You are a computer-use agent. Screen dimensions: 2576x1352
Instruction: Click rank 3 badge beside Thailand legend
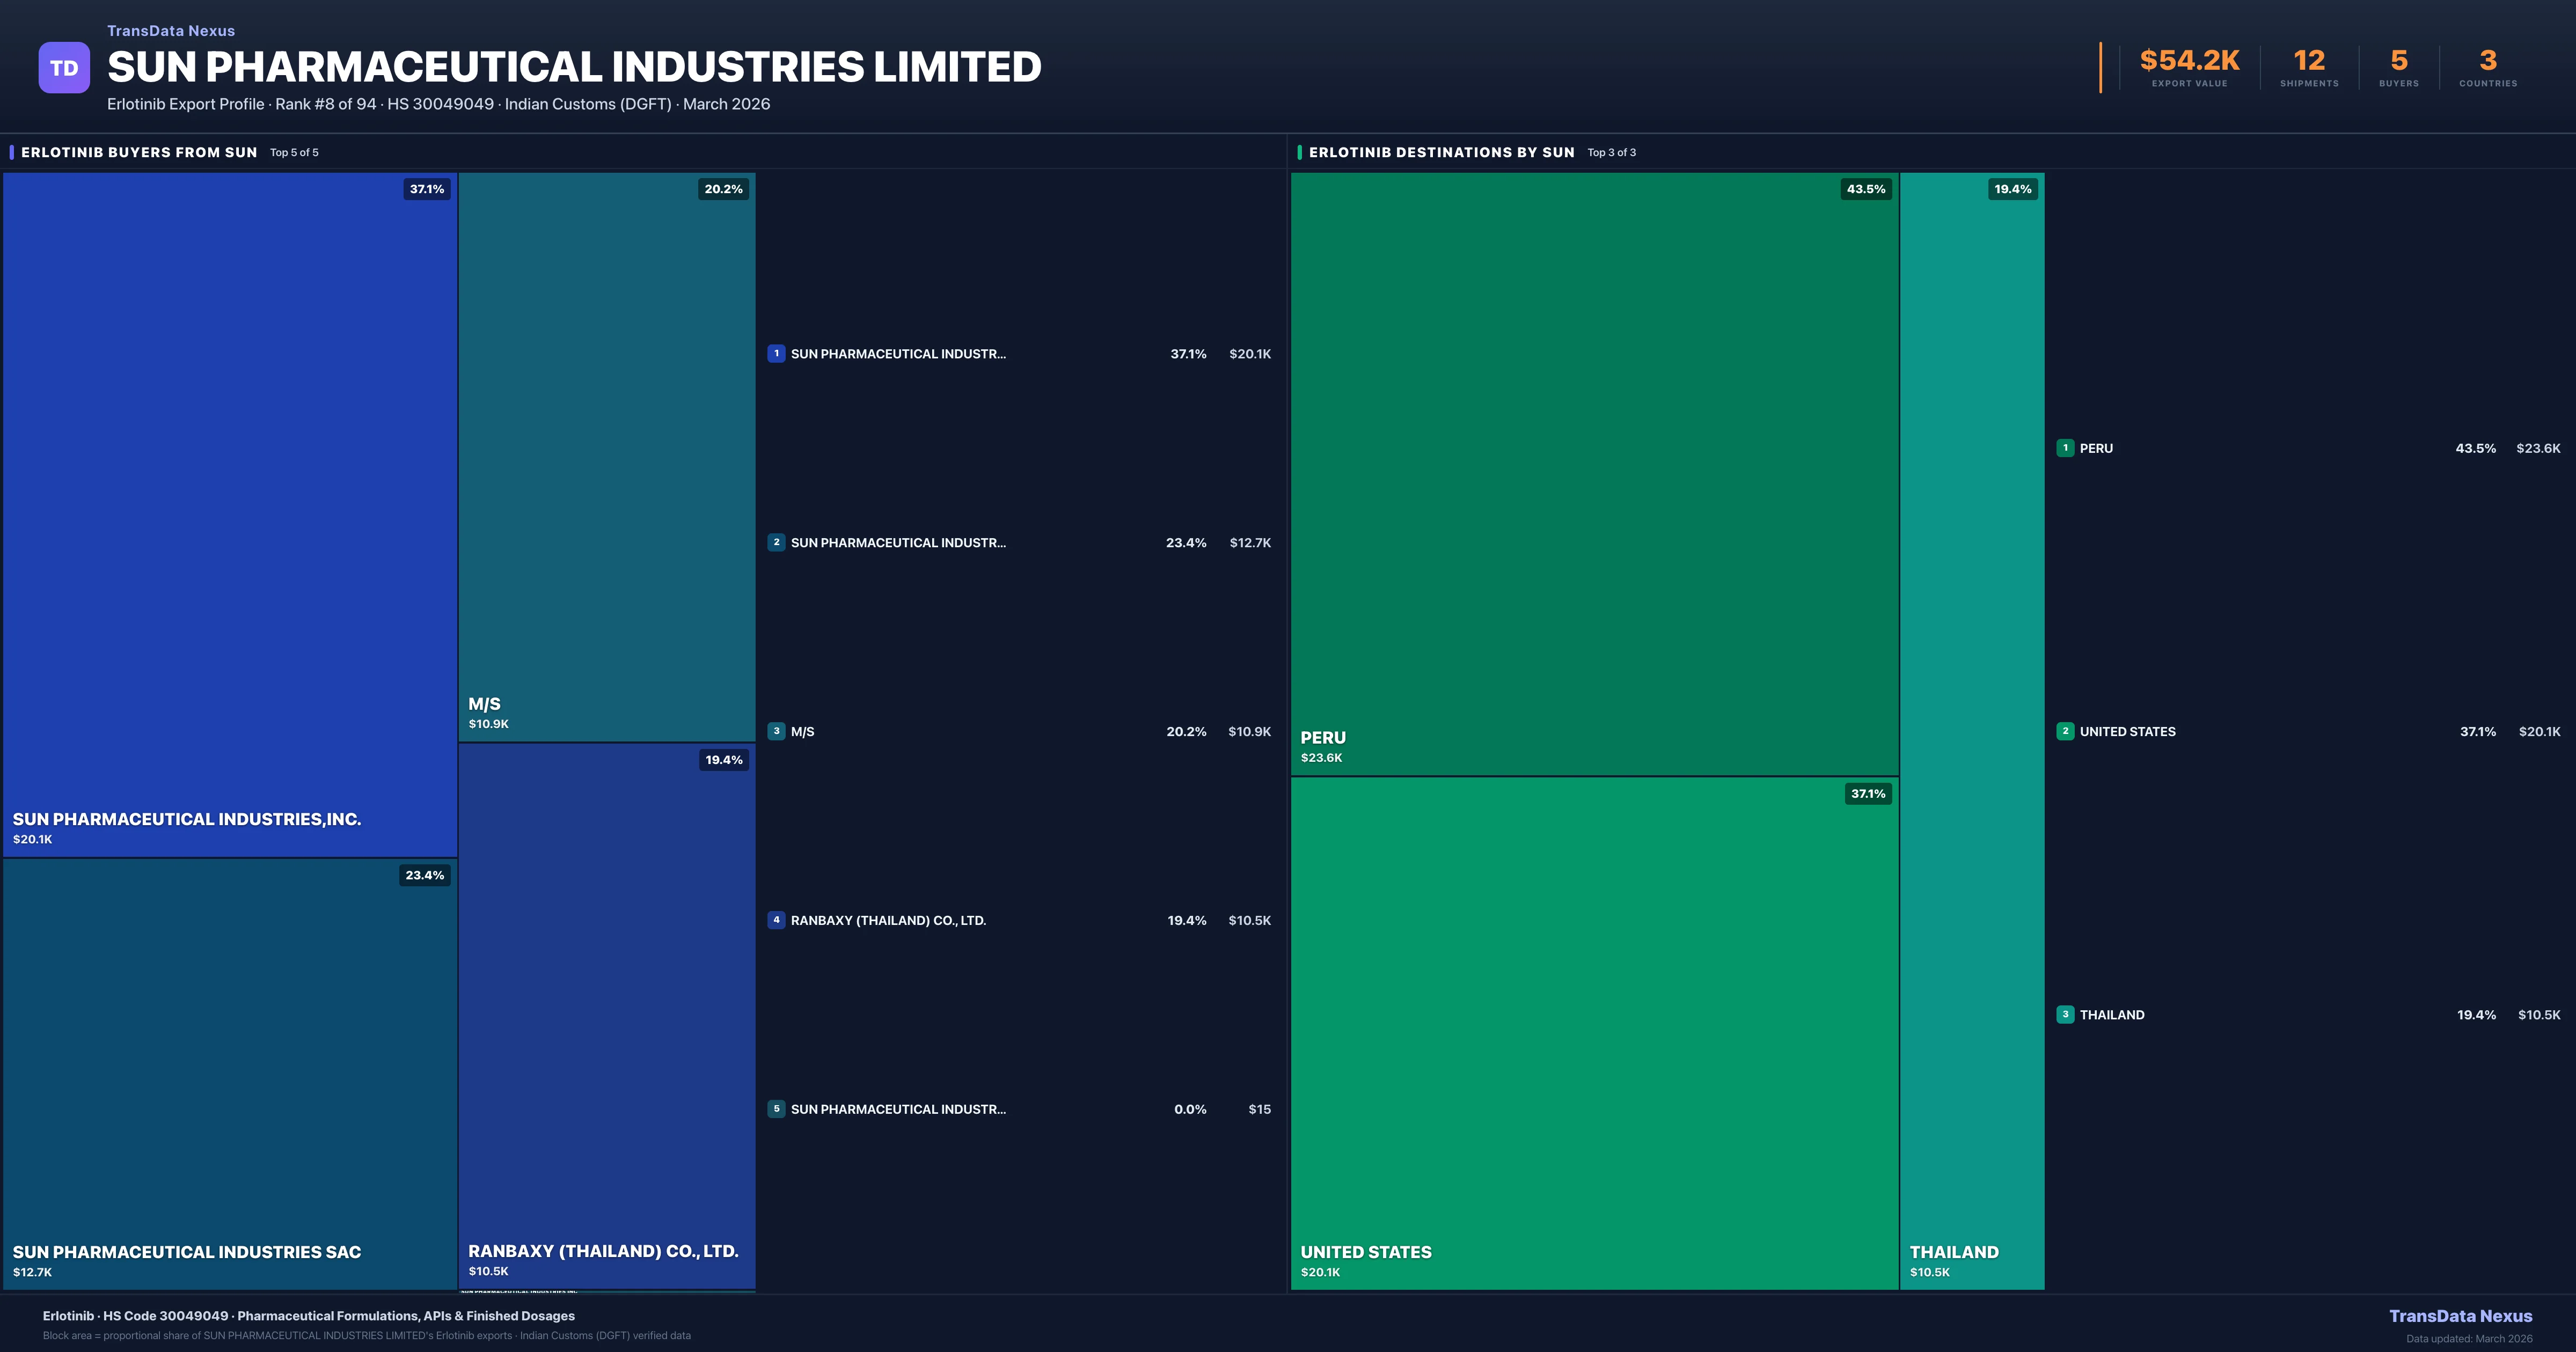coord(2065,1015)
